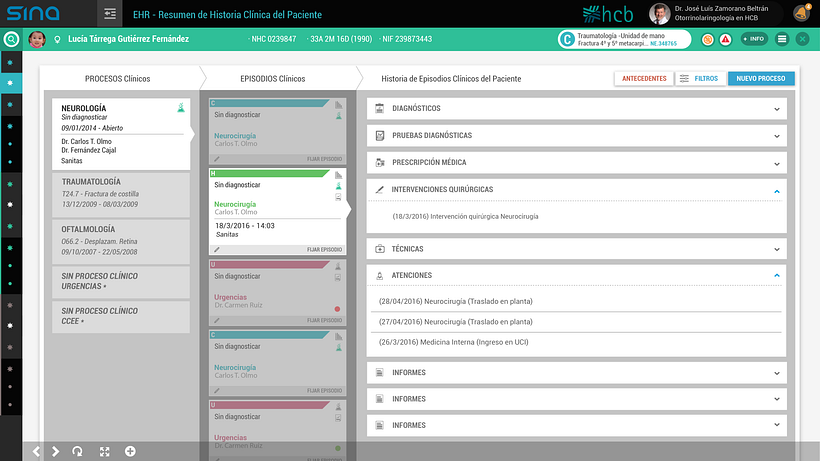Open the FILTROS filter options
The width and height of the screenshot is (820, 461).
pyautogui.click(x=700, y=78)
